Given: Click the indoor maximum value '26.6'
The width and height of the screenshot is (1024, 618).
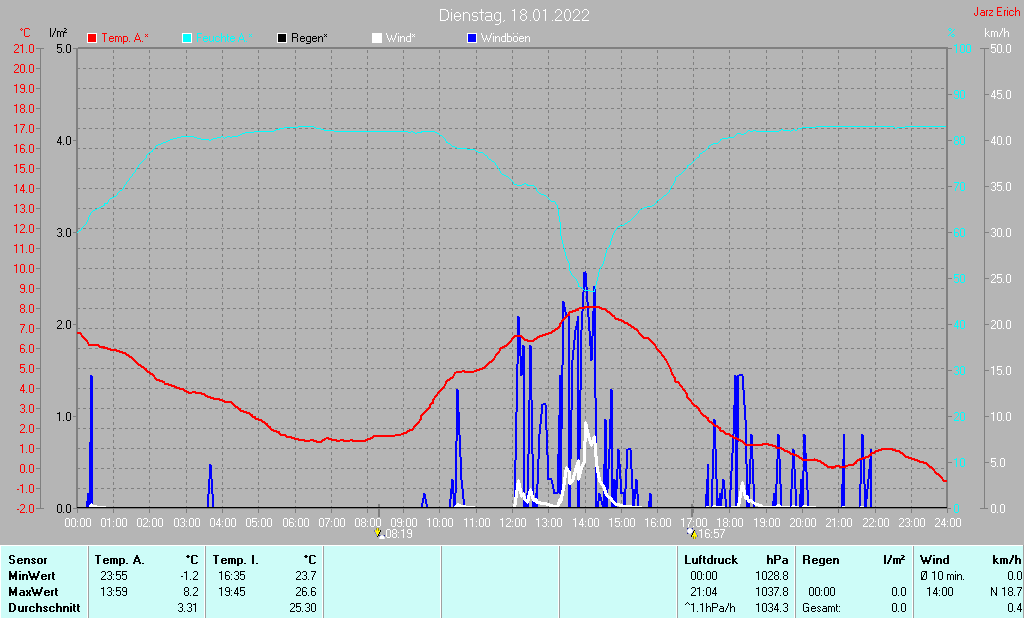Looking at the screenshot, I should point(306,591).
